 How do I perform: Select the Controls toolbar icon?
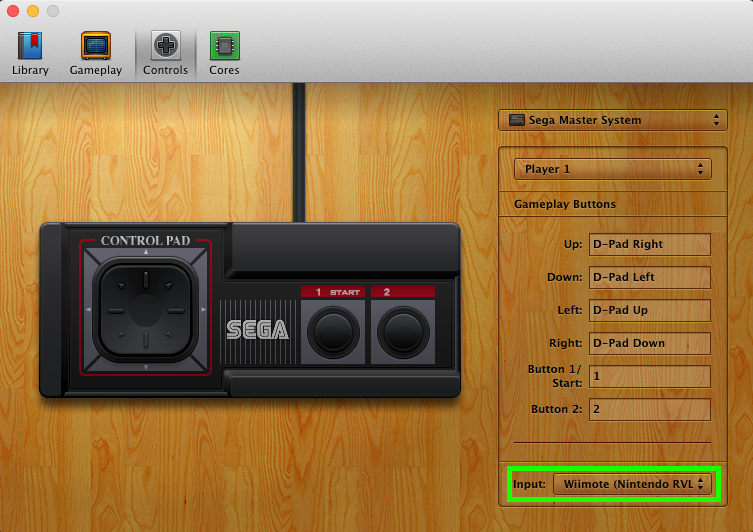tap(166, 53)
